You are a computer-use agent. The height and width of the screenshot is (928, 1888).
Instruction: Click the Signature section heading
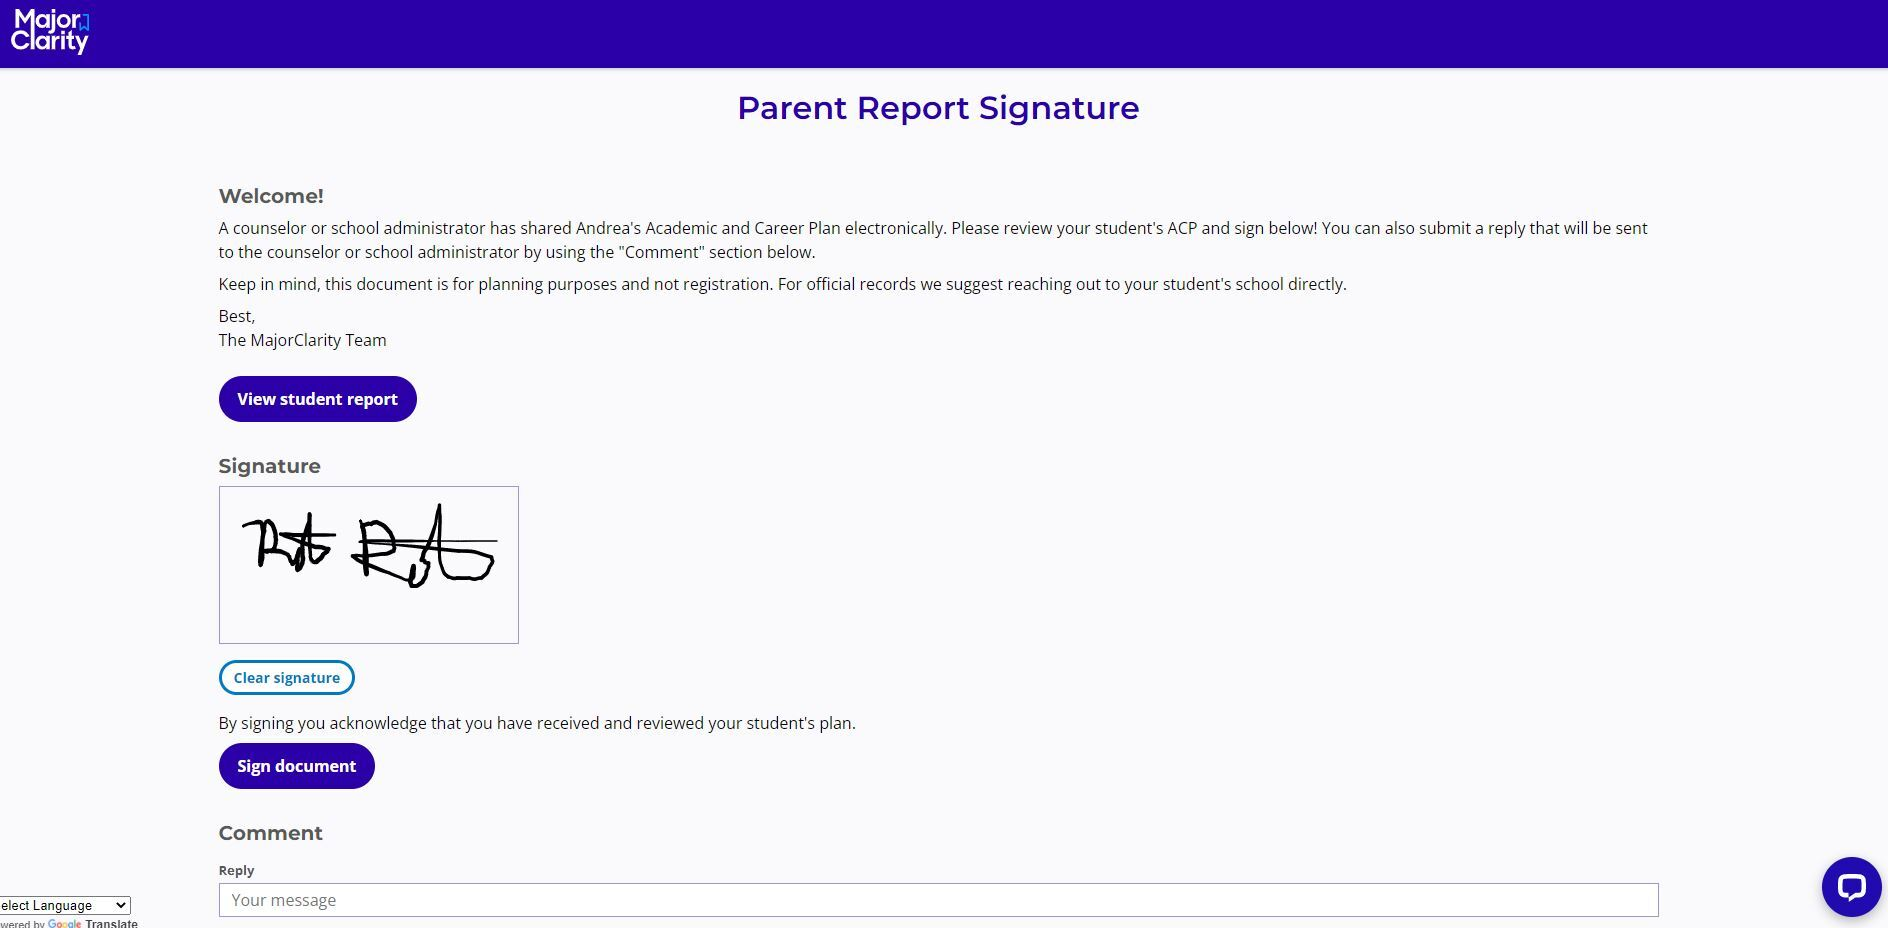(269, 466)
